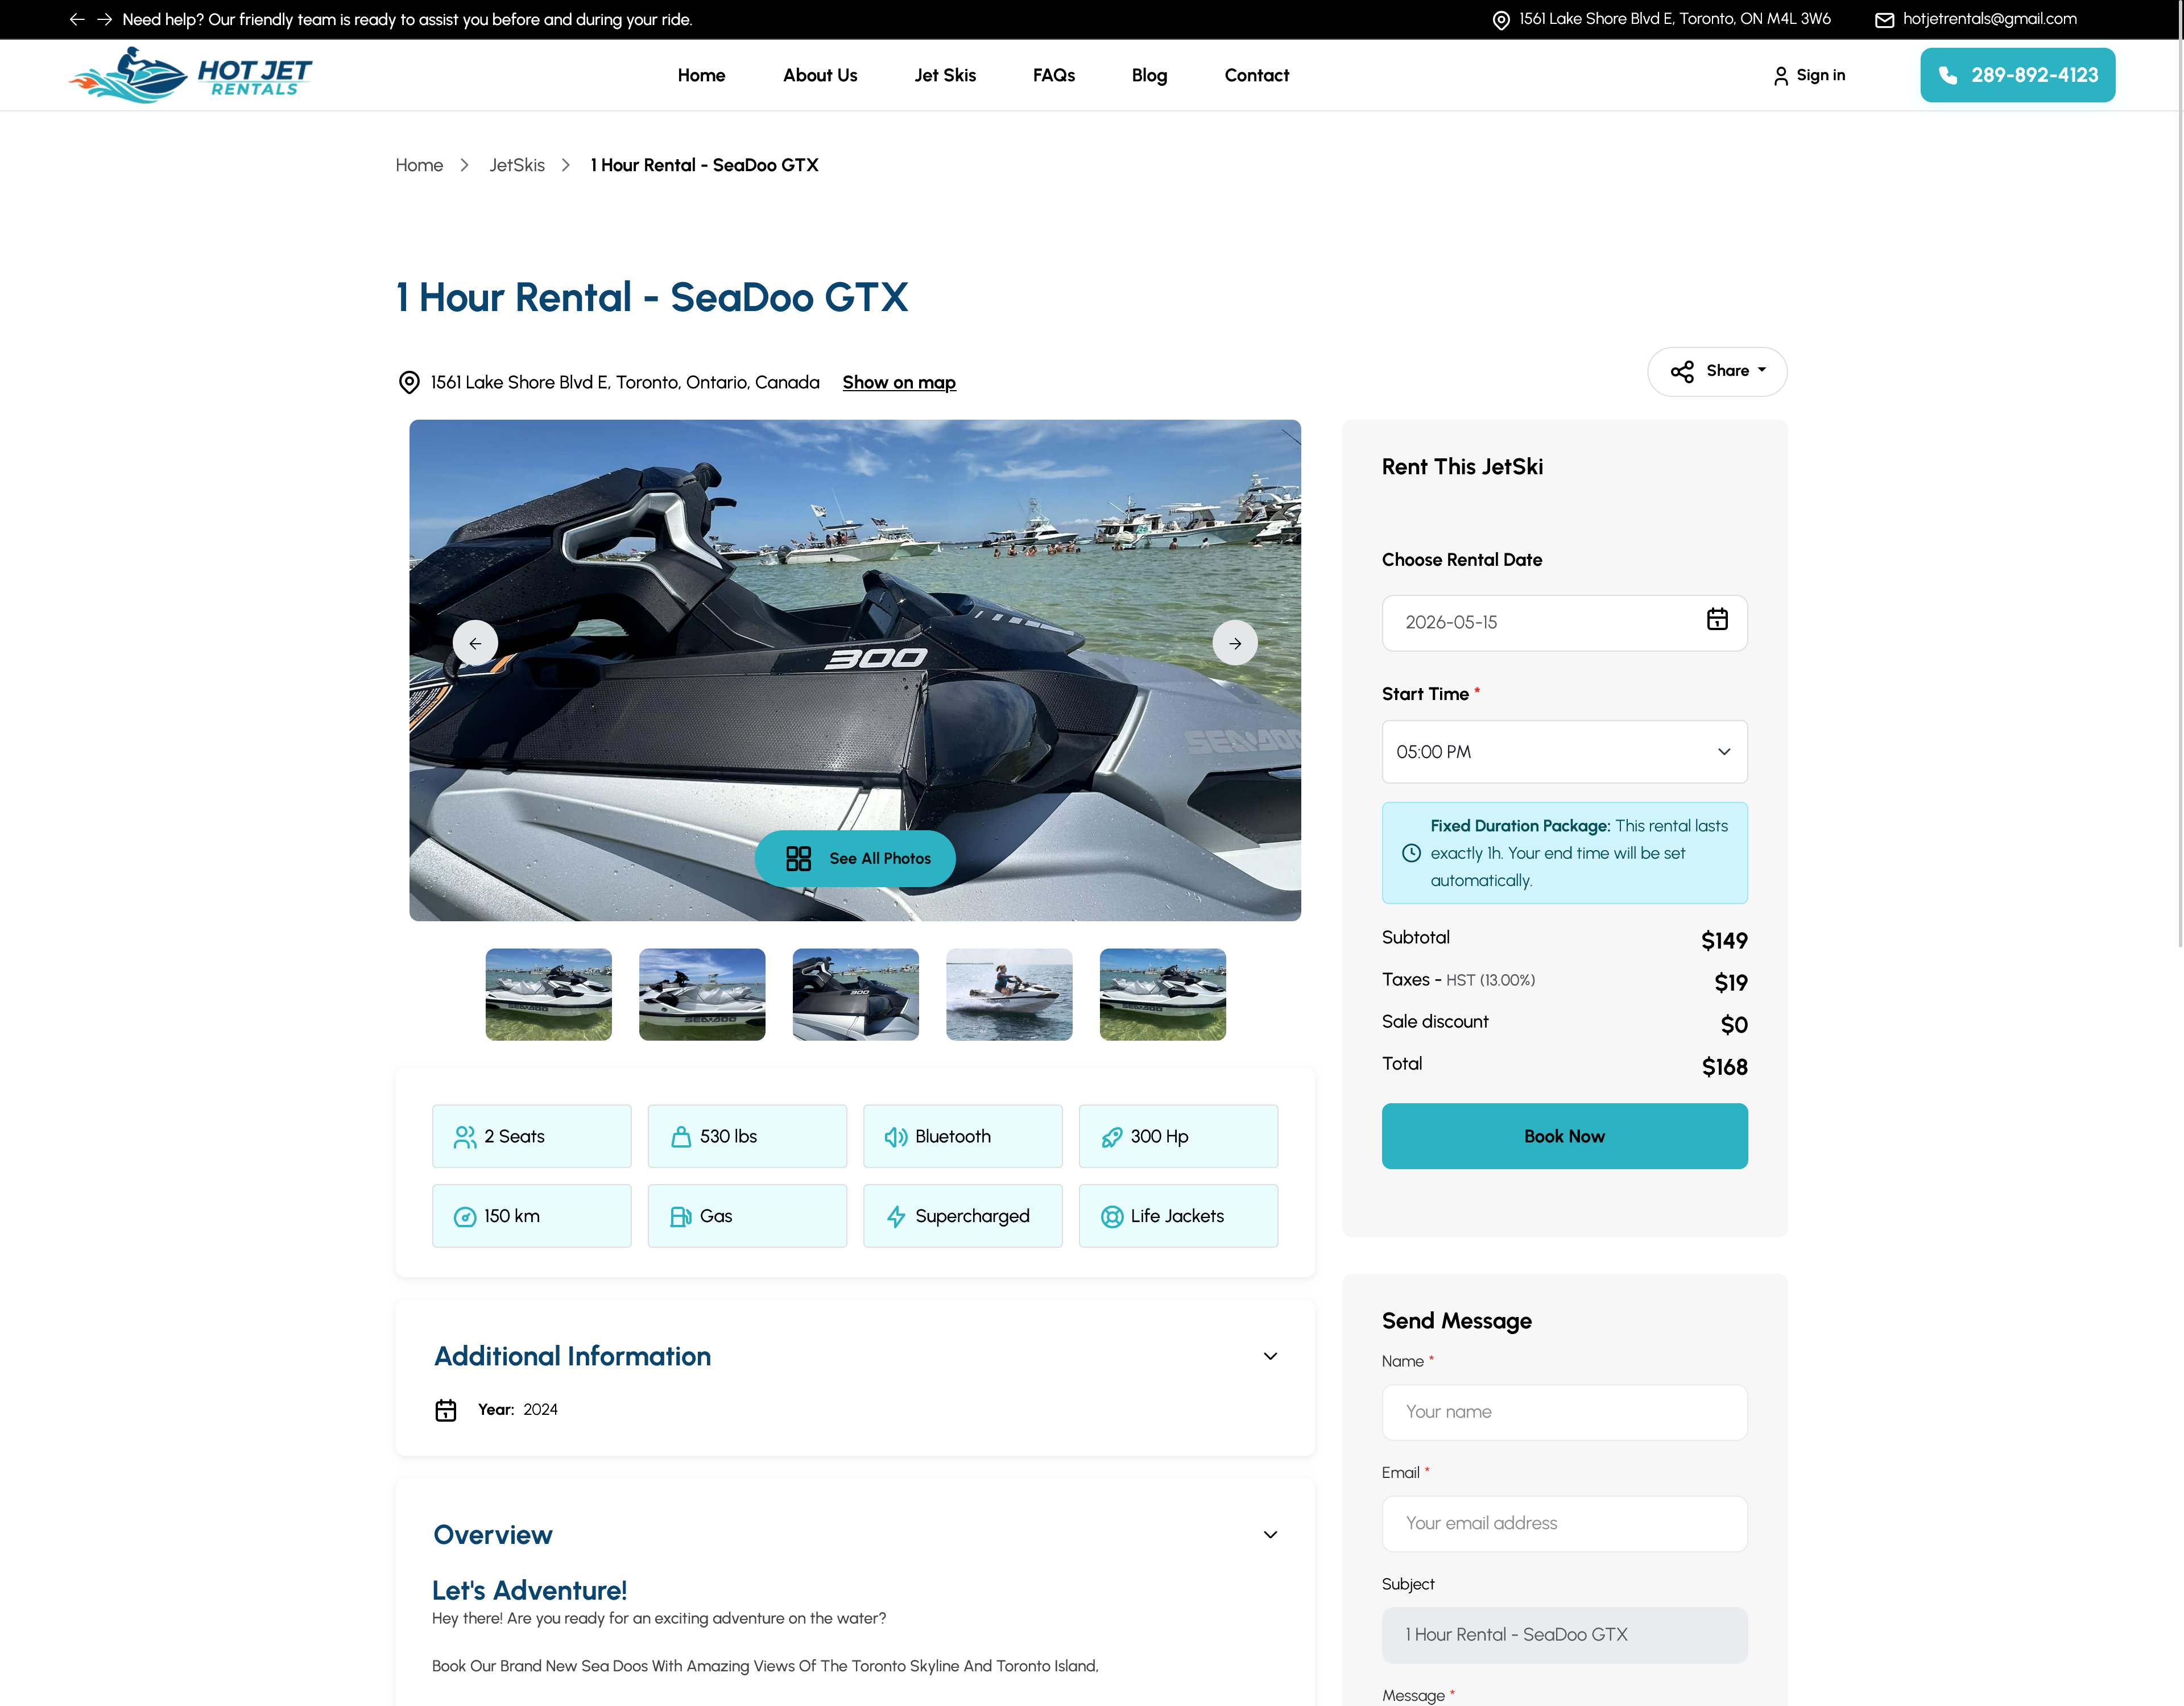Go to JetSkis in the breadcrumb

click(517, 165)
